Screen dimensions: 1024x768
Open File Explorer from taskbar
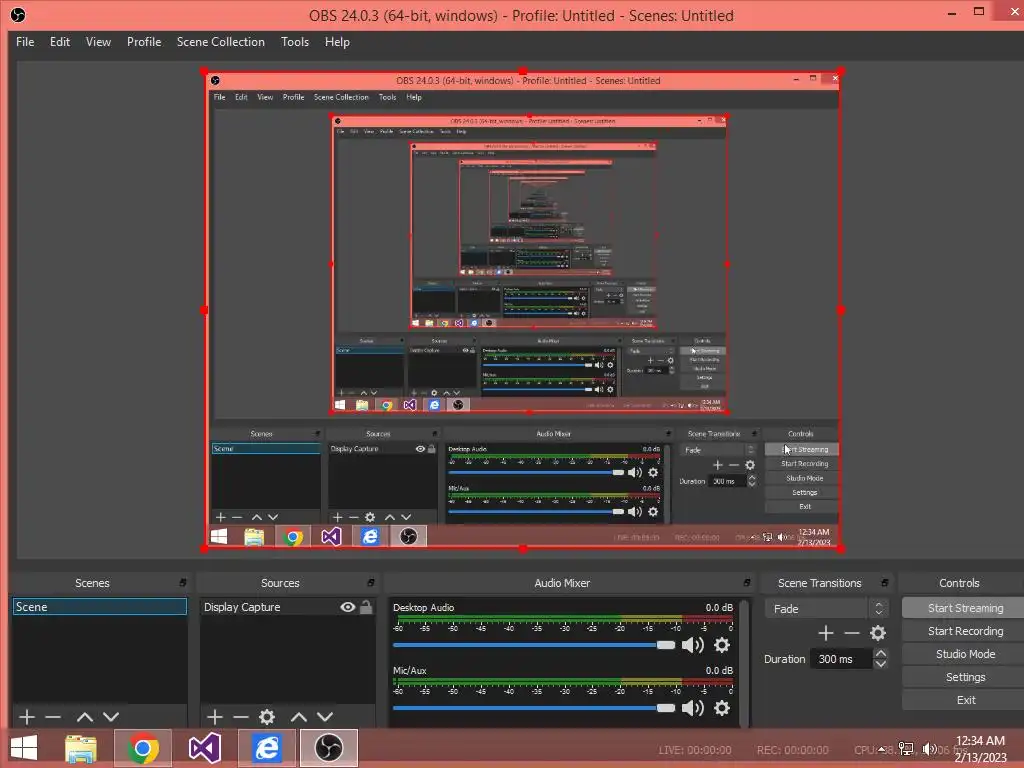point(81,748)
